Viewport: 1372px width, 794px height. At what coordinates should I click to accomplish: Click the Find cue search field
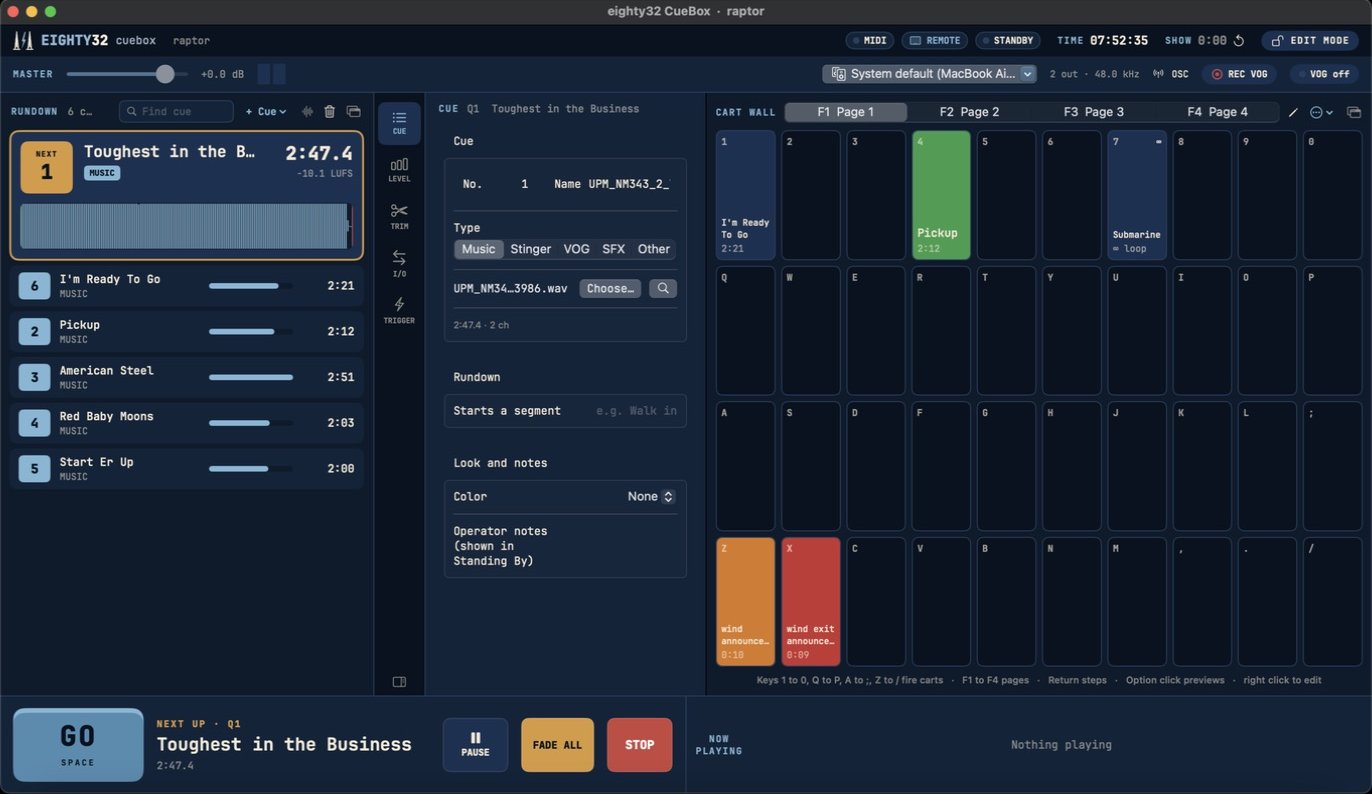176,112
